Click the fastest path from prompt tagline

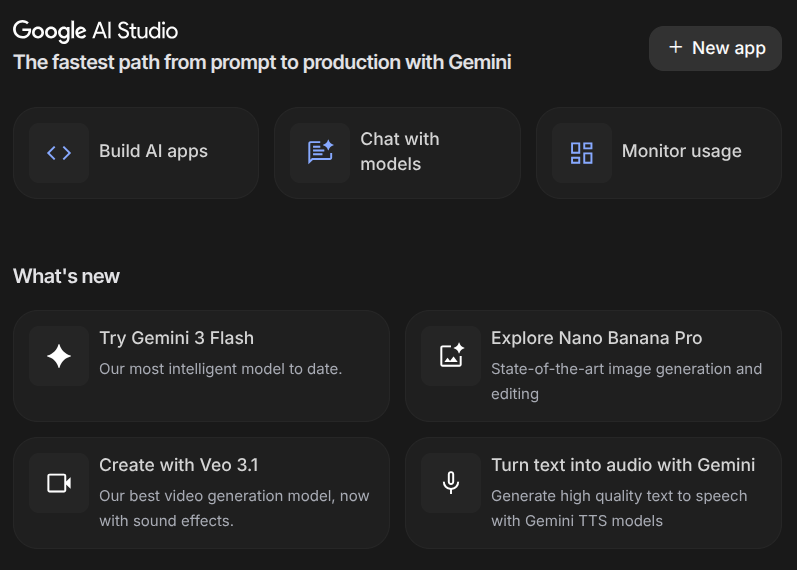coord(262,63)
